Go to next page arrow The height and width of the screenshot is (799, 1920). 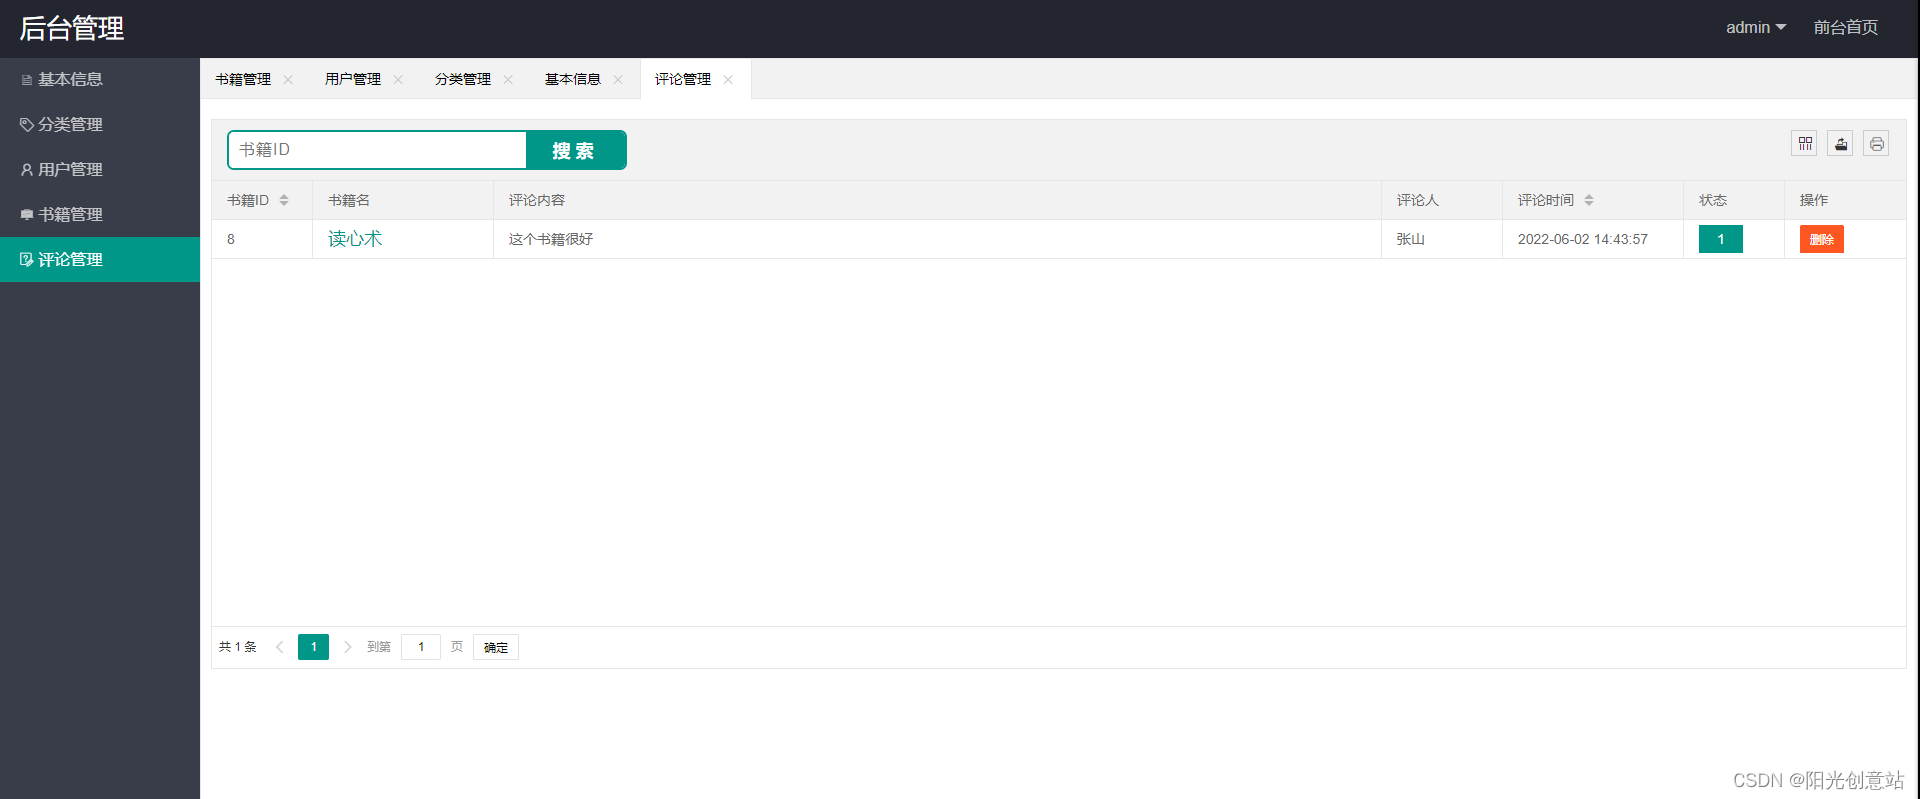tap(347, 647)
